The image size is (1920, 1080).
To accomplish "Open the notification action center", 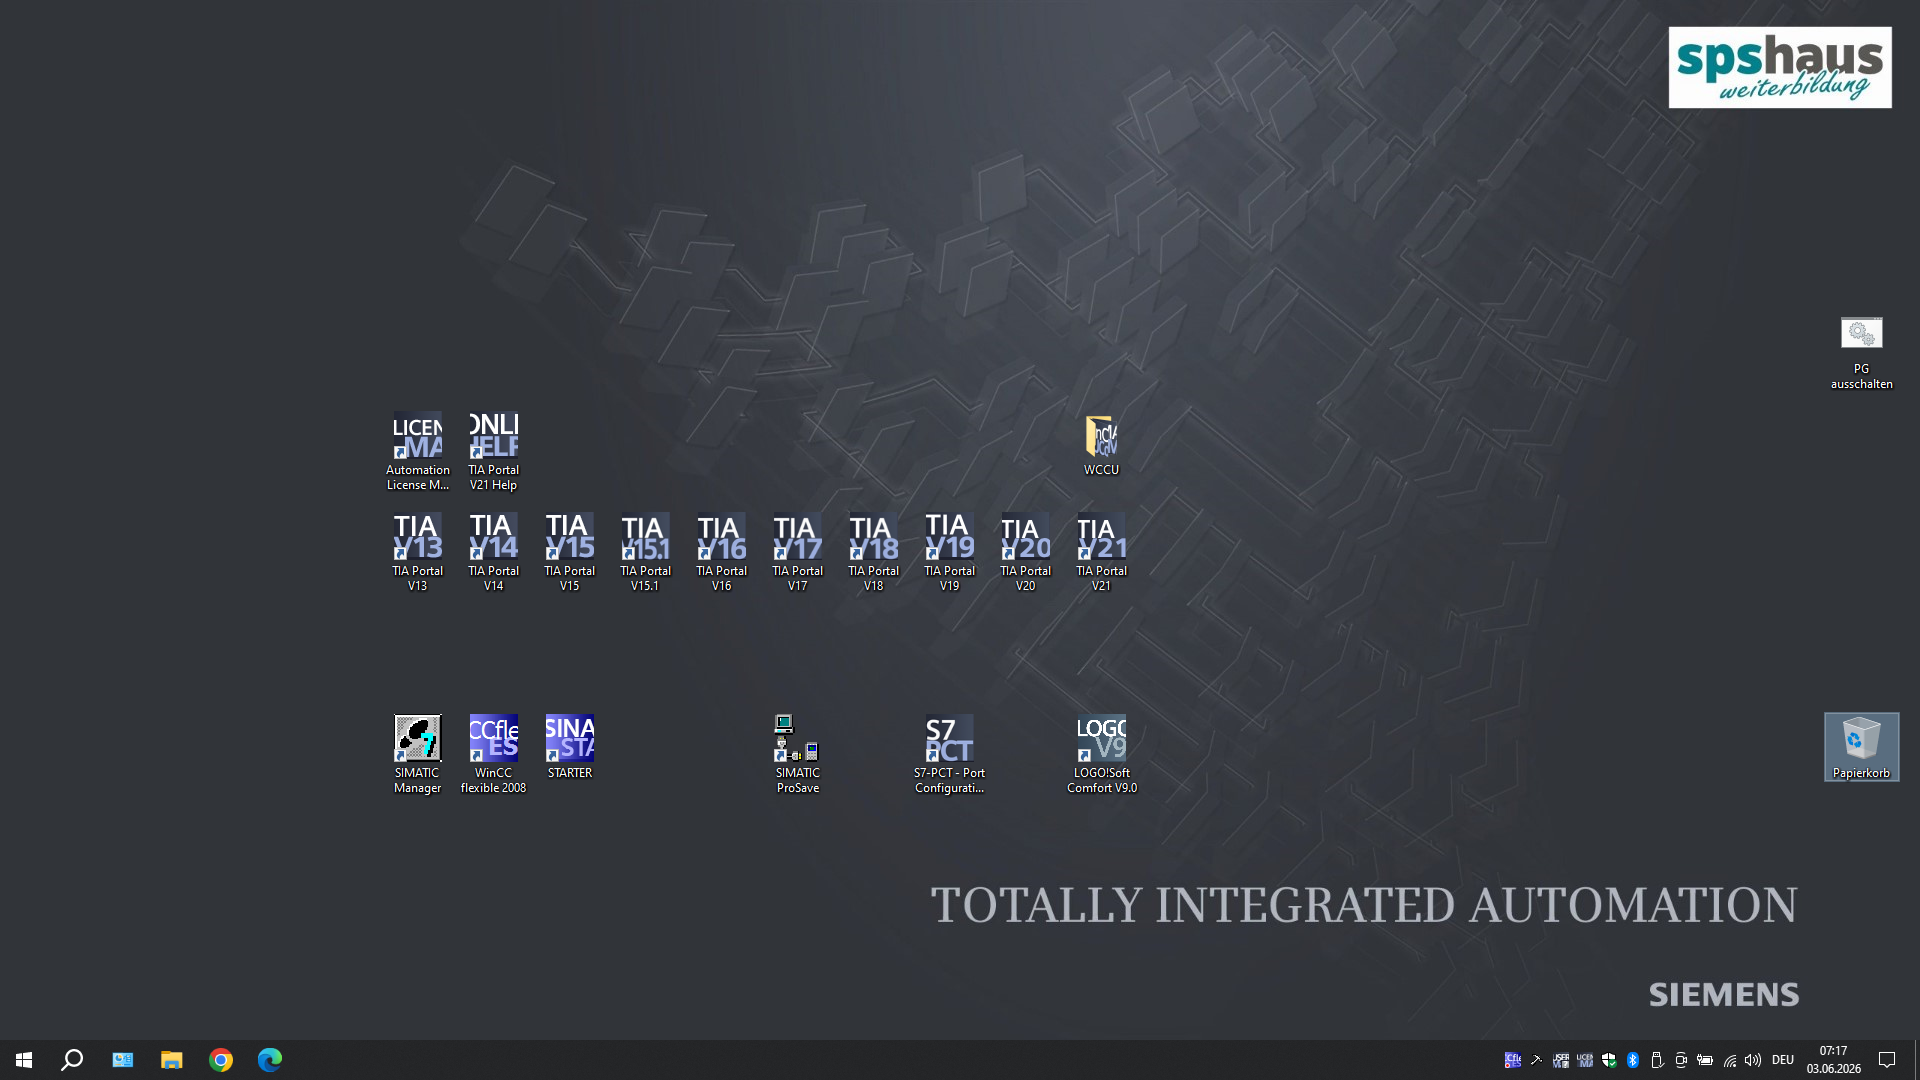I will pyautogui.click(x=1887, y=1060).
